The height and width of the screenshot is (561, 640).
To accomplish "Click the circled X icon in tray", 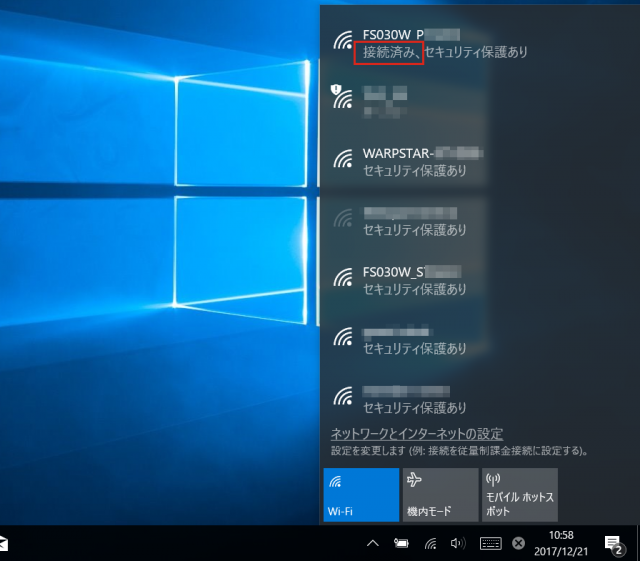I will click(x=518, y=544).
